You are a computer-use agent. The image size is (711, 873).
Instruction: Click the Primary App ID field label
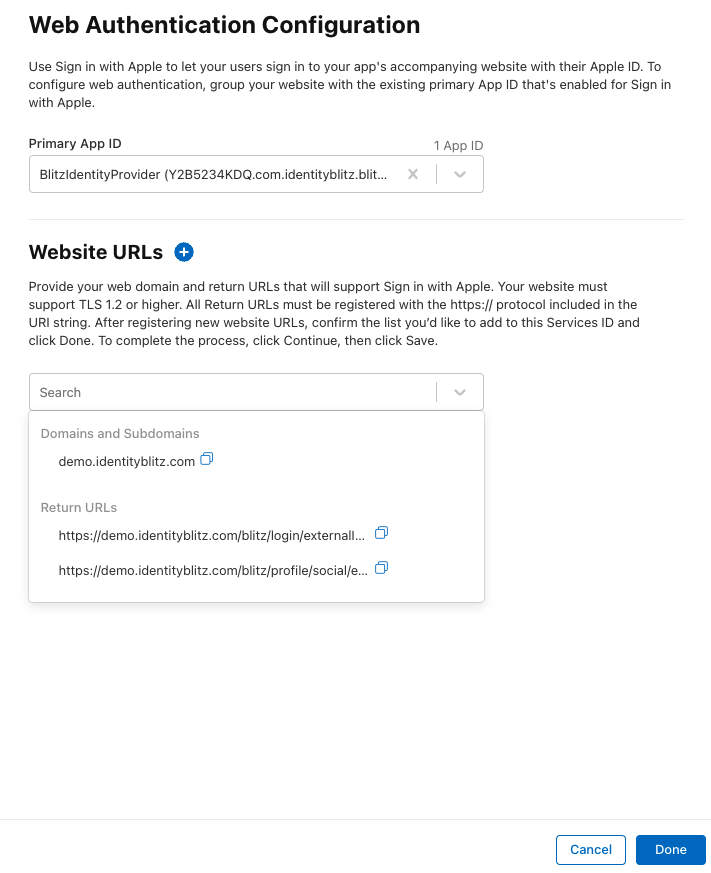point(75,144)
